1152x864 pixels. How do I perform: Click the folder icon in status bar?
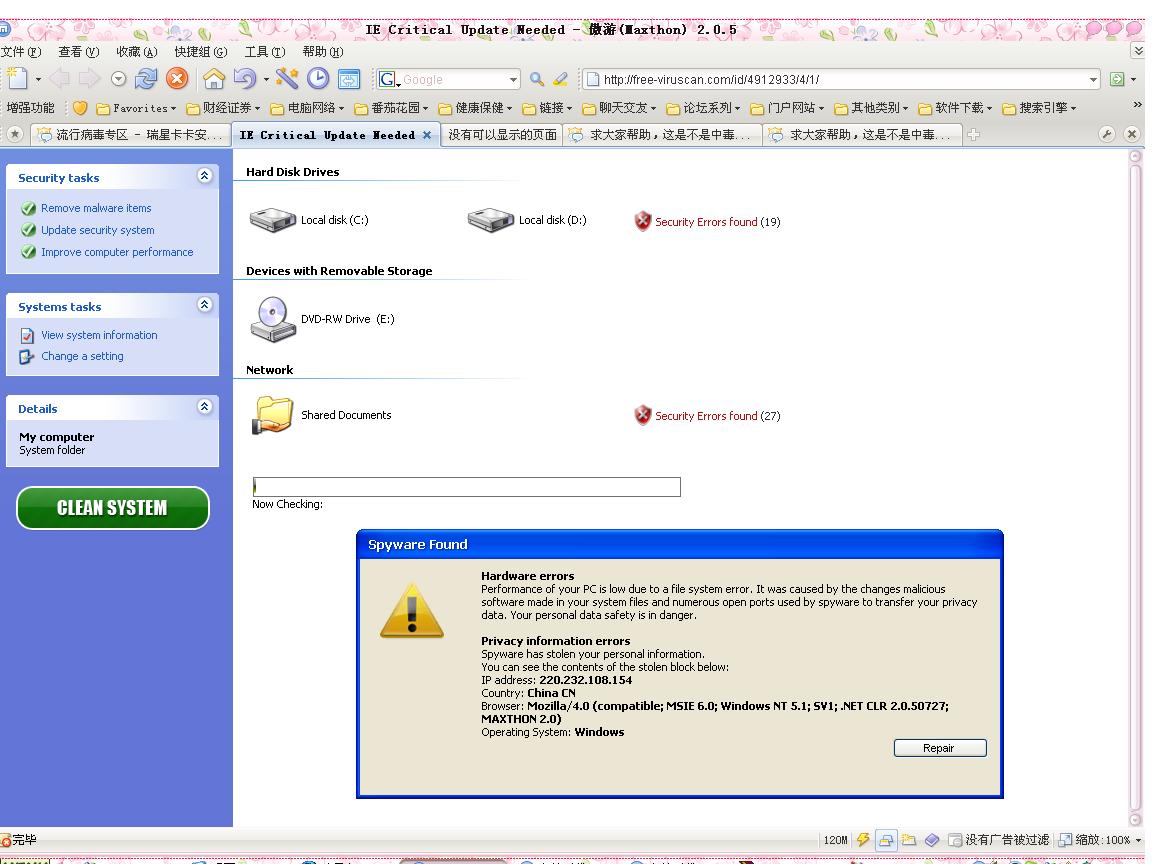pos(910,839)
